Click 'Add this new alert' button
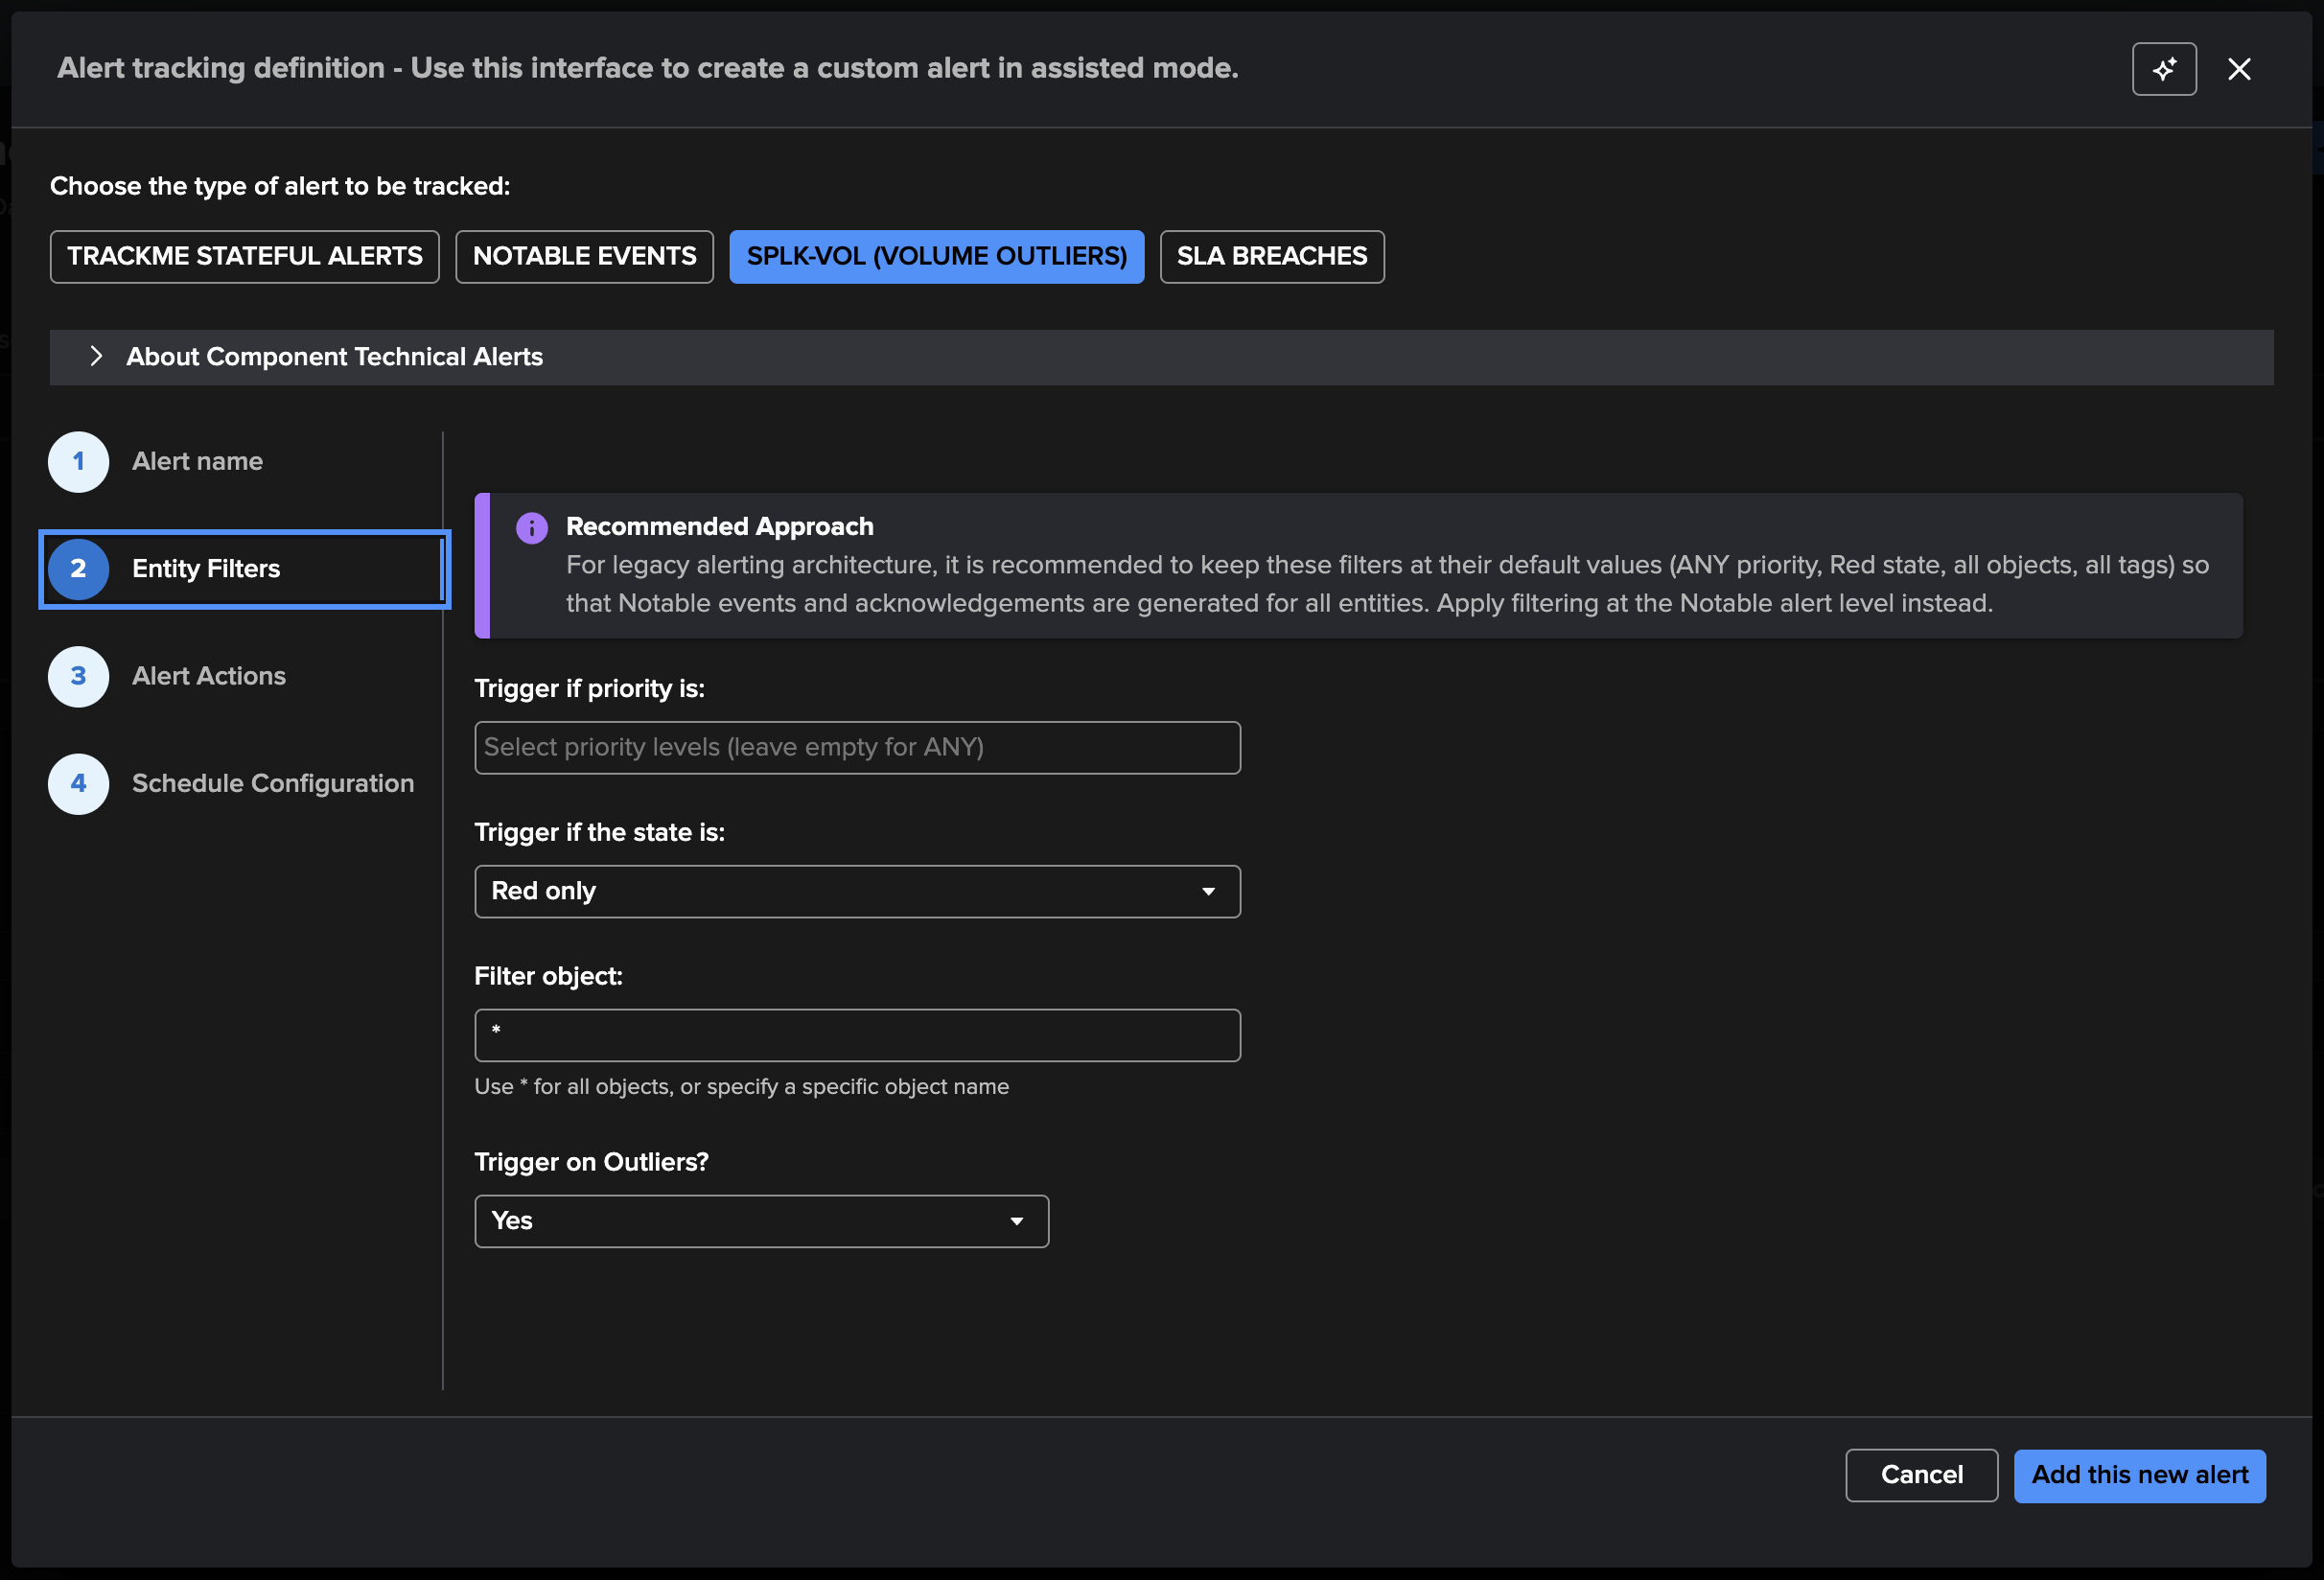This screenshot has width=2324, height=1580. tap(2140, 1476)
